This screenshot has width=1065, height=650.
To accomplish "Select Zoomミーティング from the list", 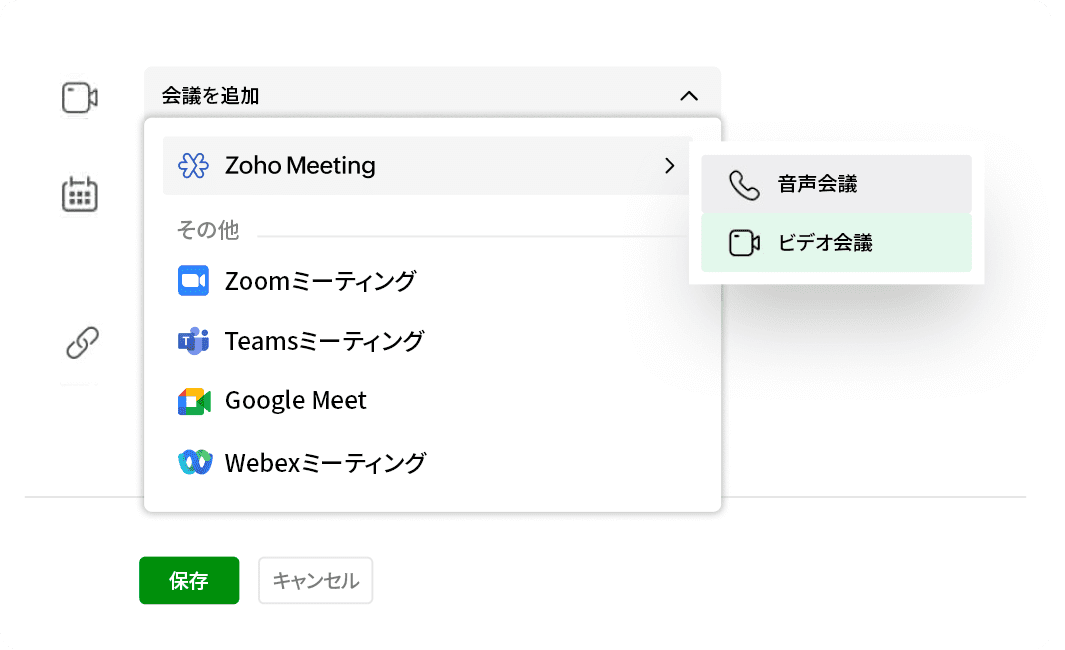I will 320,281.
